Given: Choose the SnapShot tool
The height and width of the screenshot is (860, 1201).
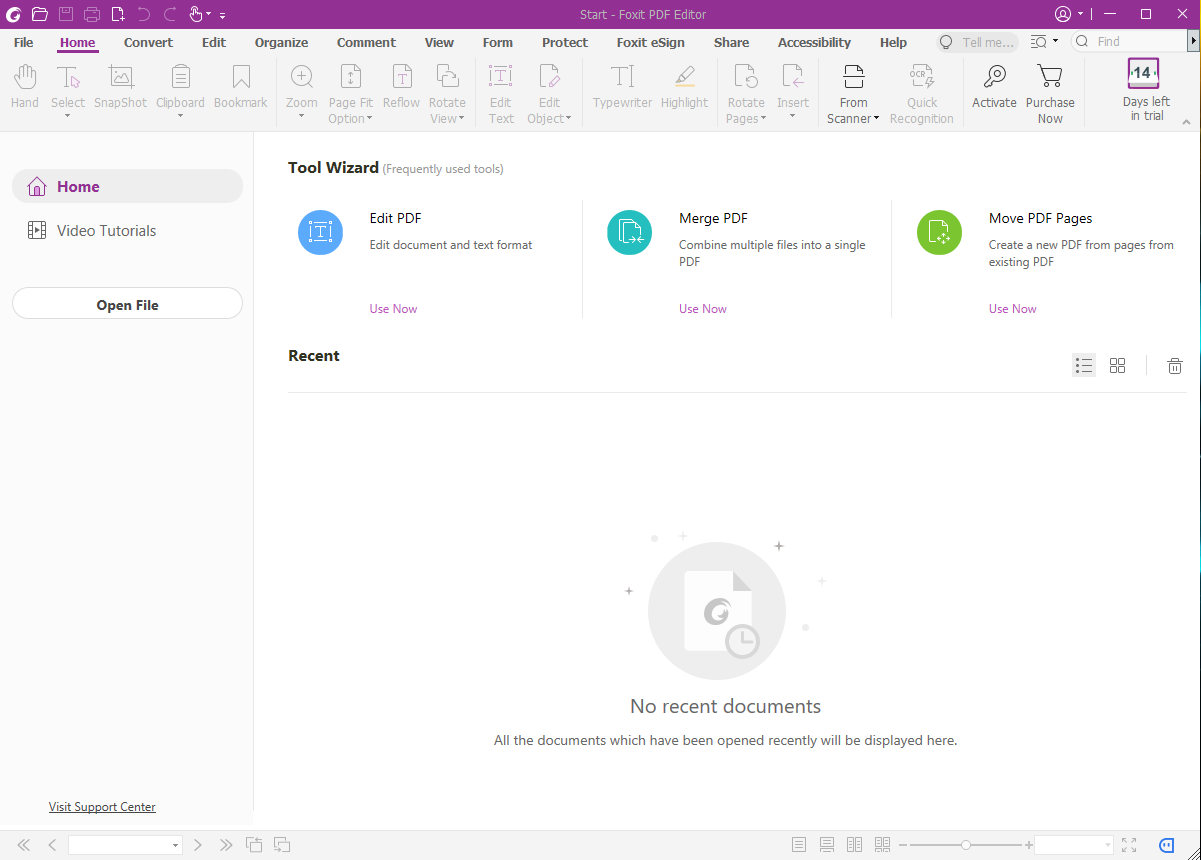Looking at the screenshot, I should click(x=121, y=87).
